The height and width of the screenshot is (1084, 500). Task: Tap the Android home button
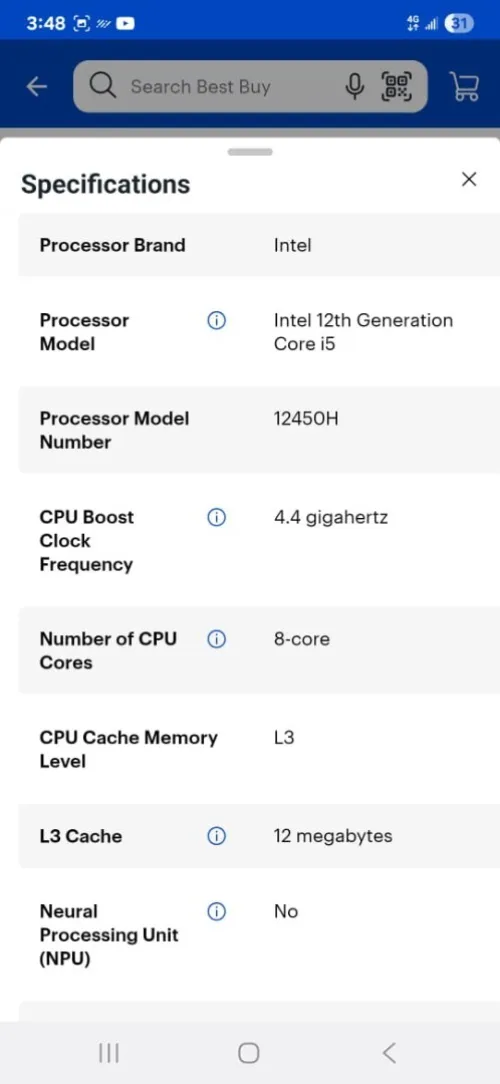[249, 1053]
